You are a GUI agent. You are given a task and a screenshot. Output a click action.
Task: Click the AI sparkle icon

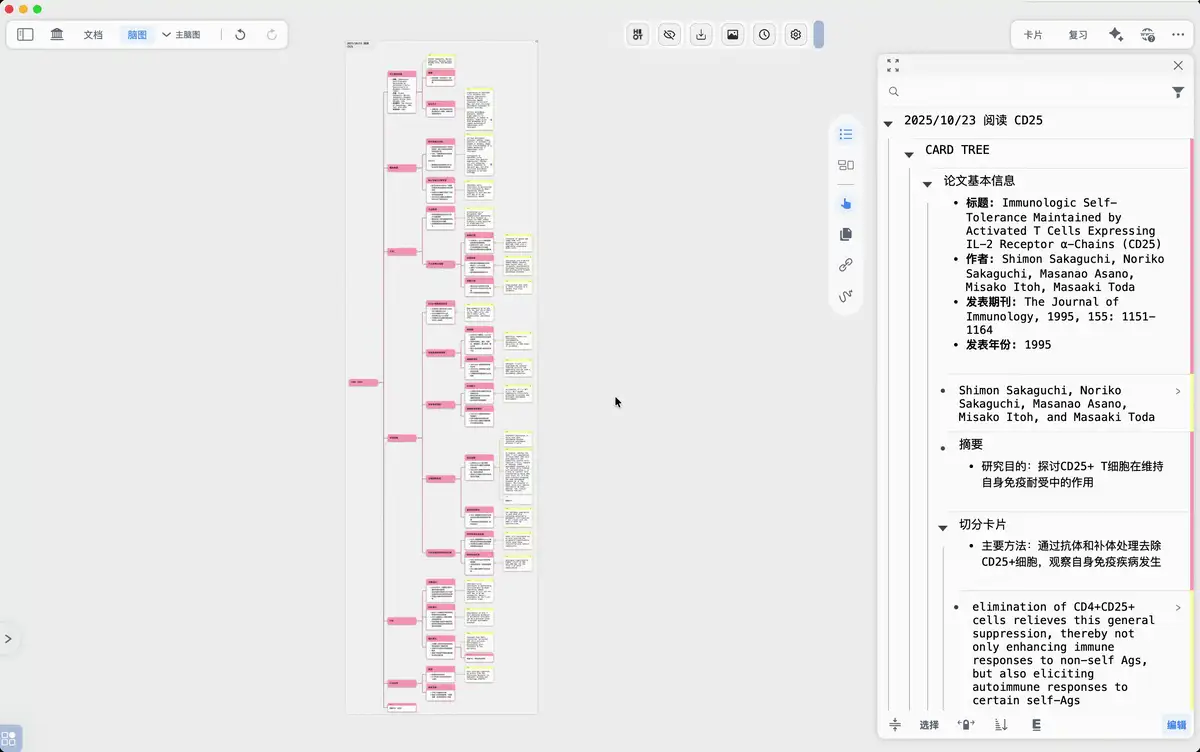1116,34
